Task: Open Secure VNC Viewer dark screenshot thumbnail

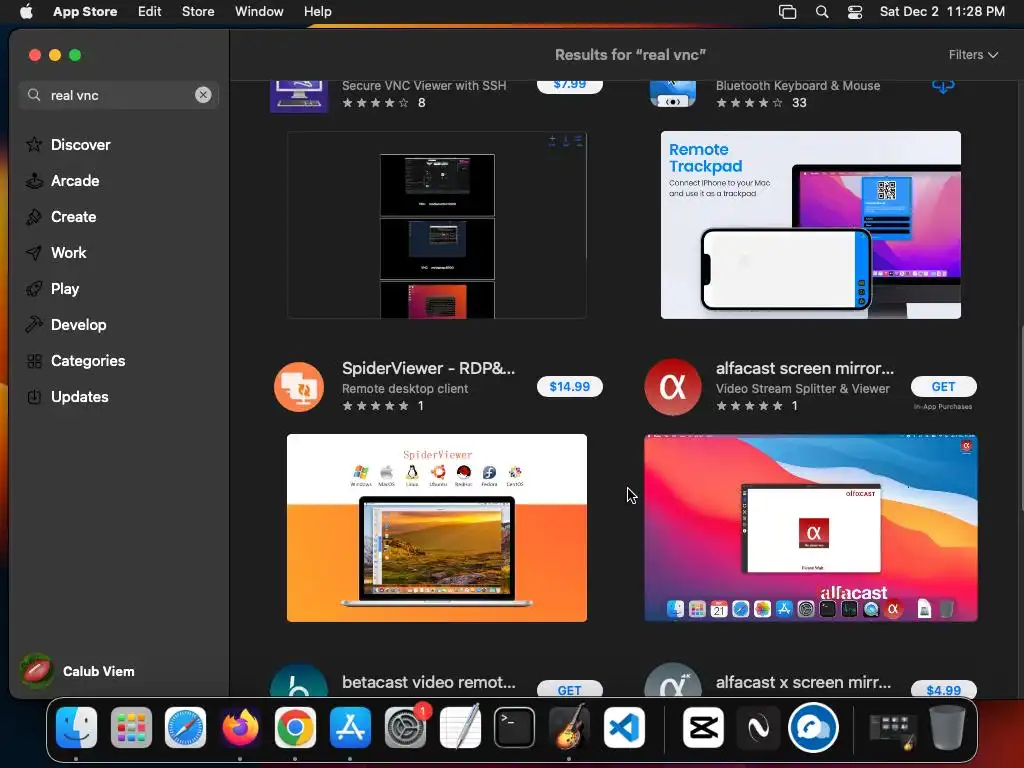Action: pos(437,225)
